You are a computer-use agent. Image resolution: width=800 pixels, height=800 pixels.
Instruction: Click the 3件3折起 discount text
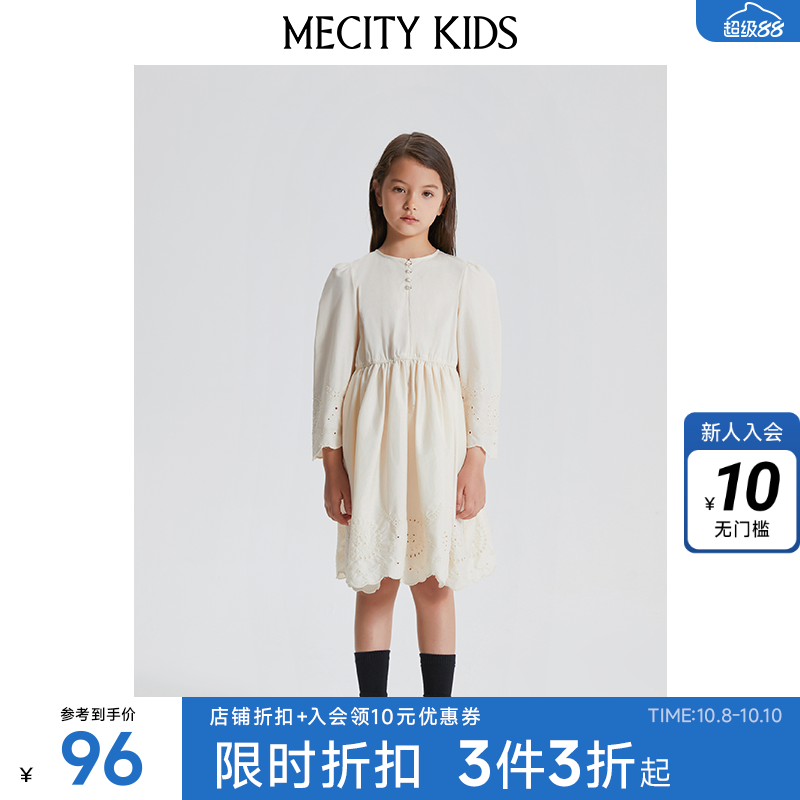point(564,765)
